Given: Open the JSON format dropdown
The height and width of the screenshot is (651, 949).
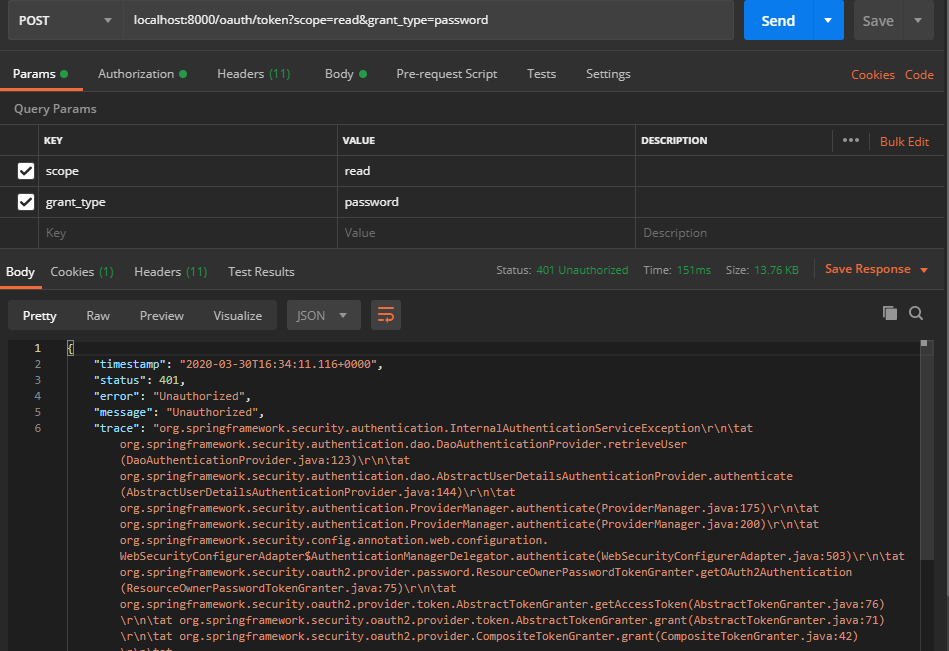Looking at the screenshot, I should [x=323, y=315].
